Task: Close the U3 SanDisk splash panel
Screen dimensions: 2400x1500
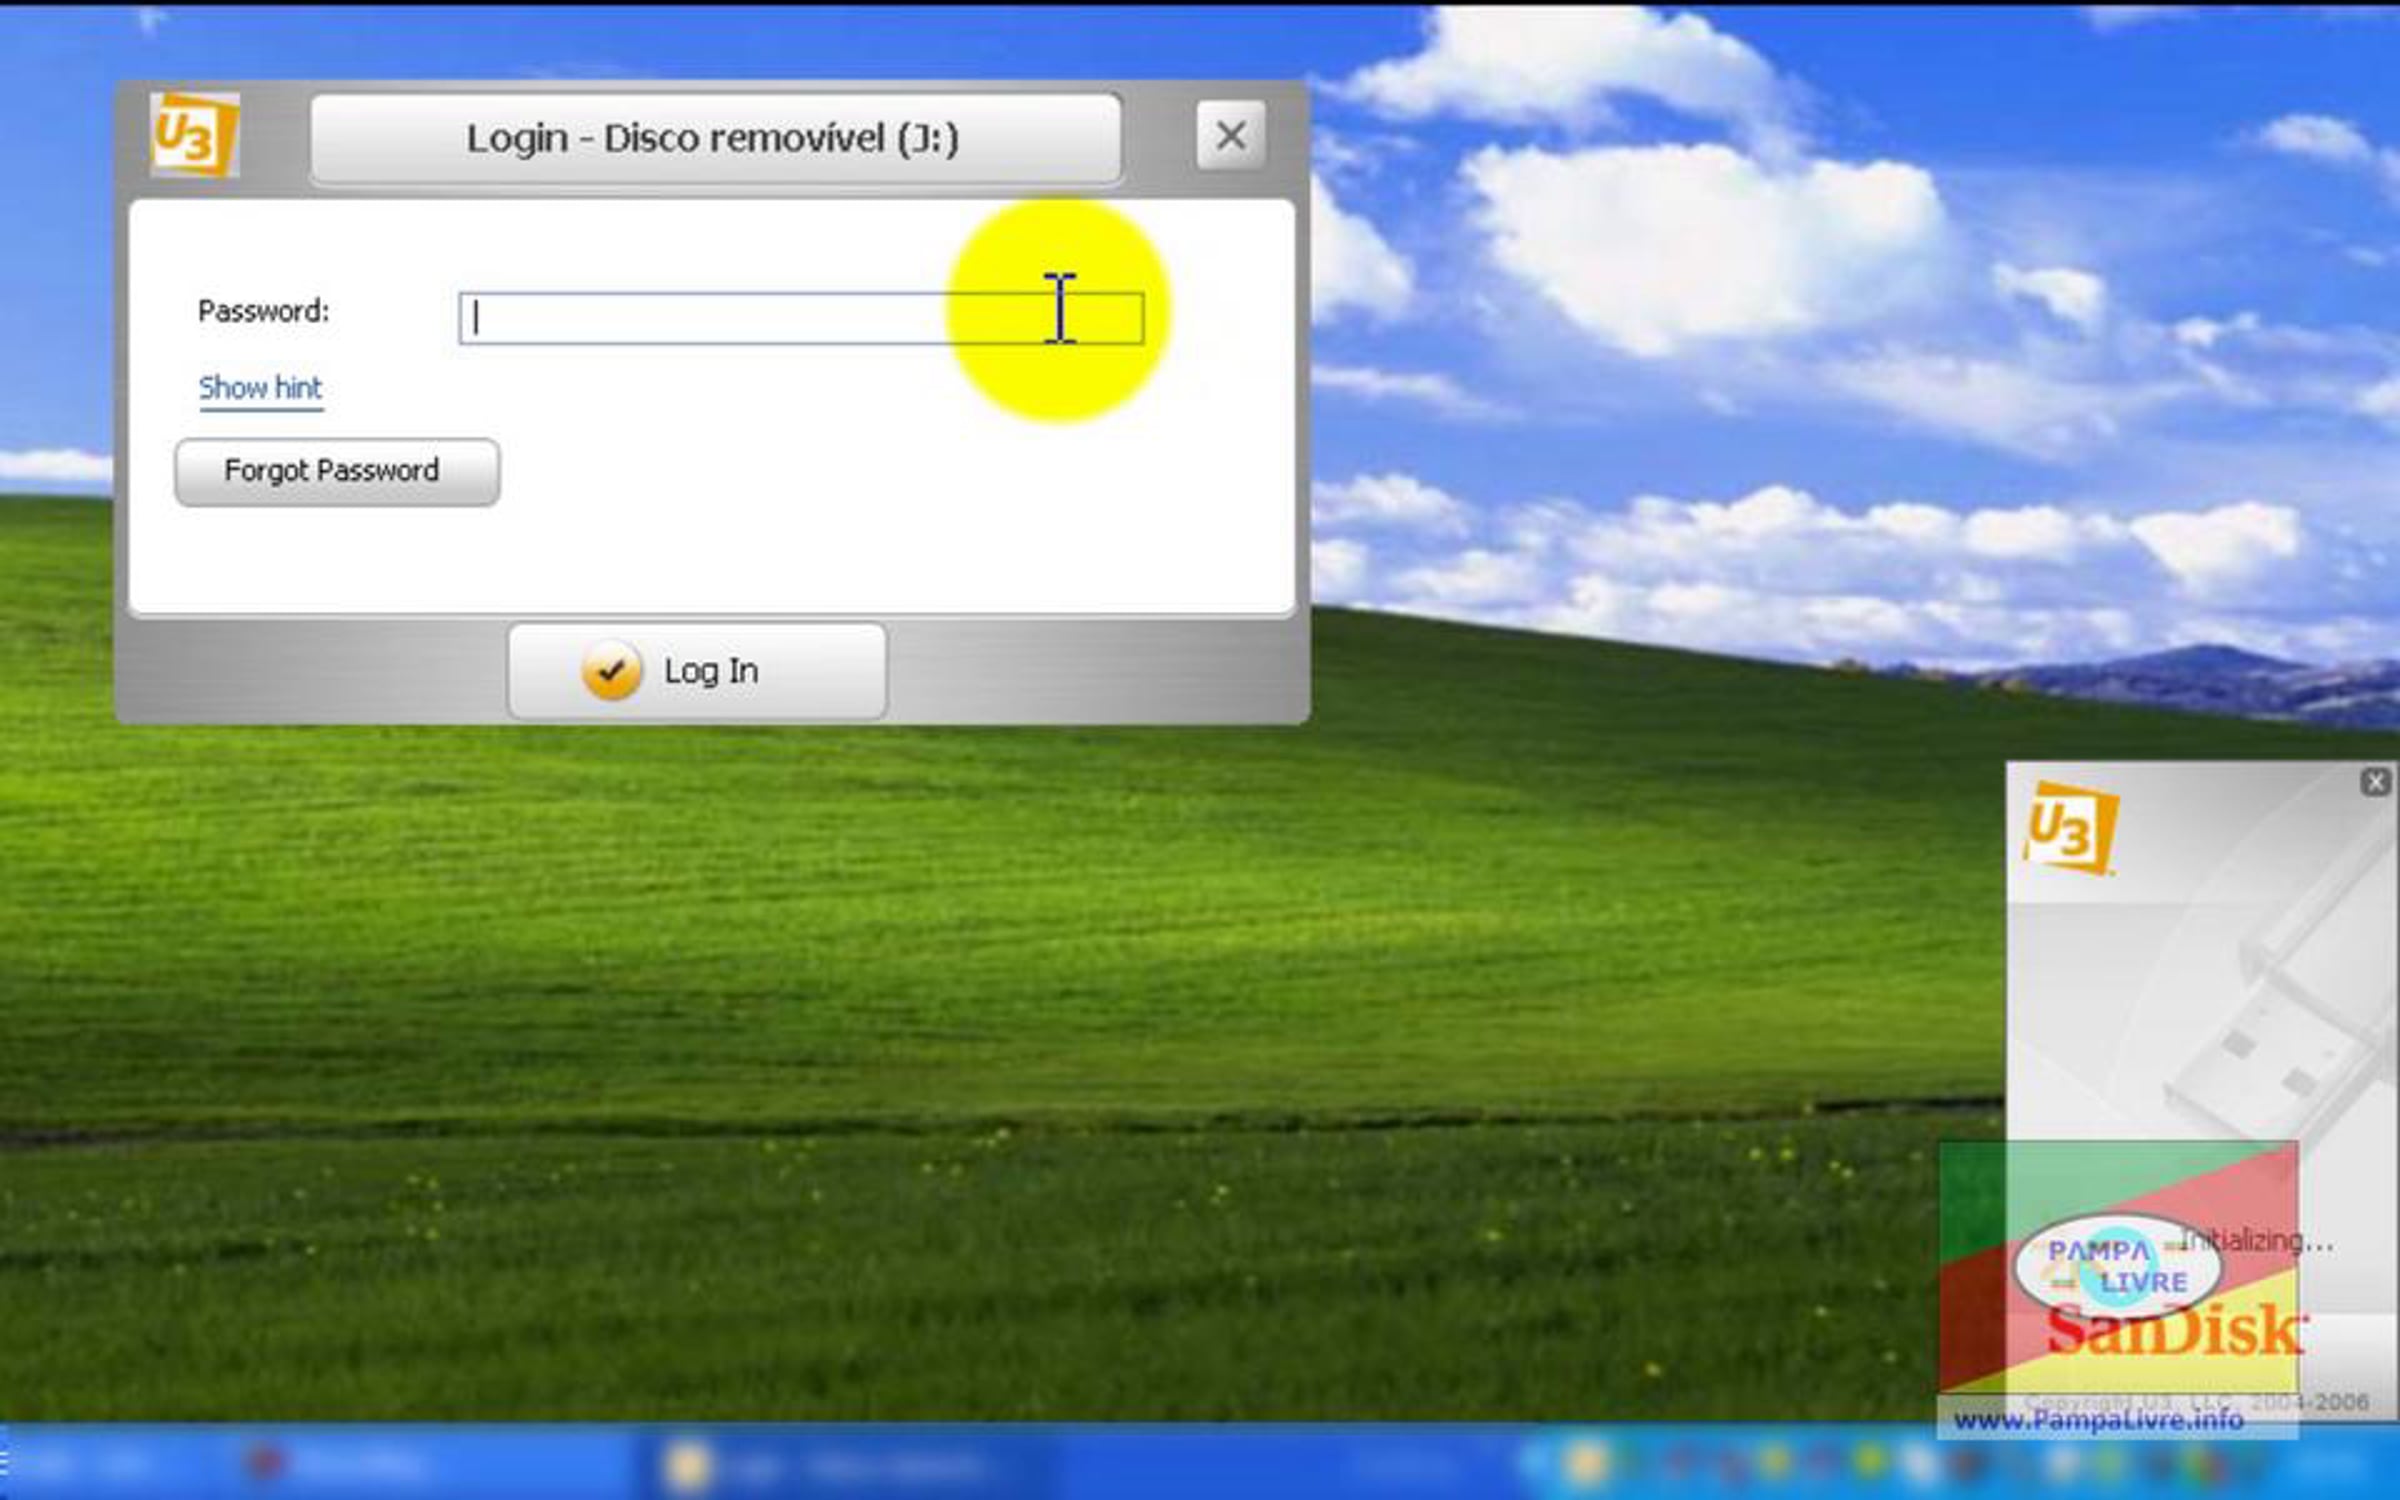Action: pyautogui.click(x=2376, y=782)
